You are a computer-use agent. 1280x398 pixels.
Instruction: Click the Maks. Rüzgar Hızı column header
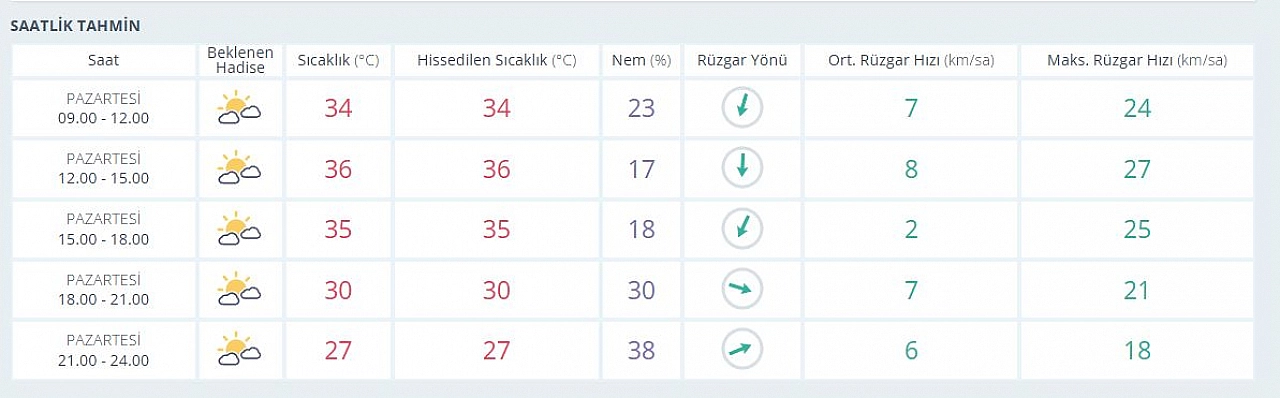(1136, 60)
